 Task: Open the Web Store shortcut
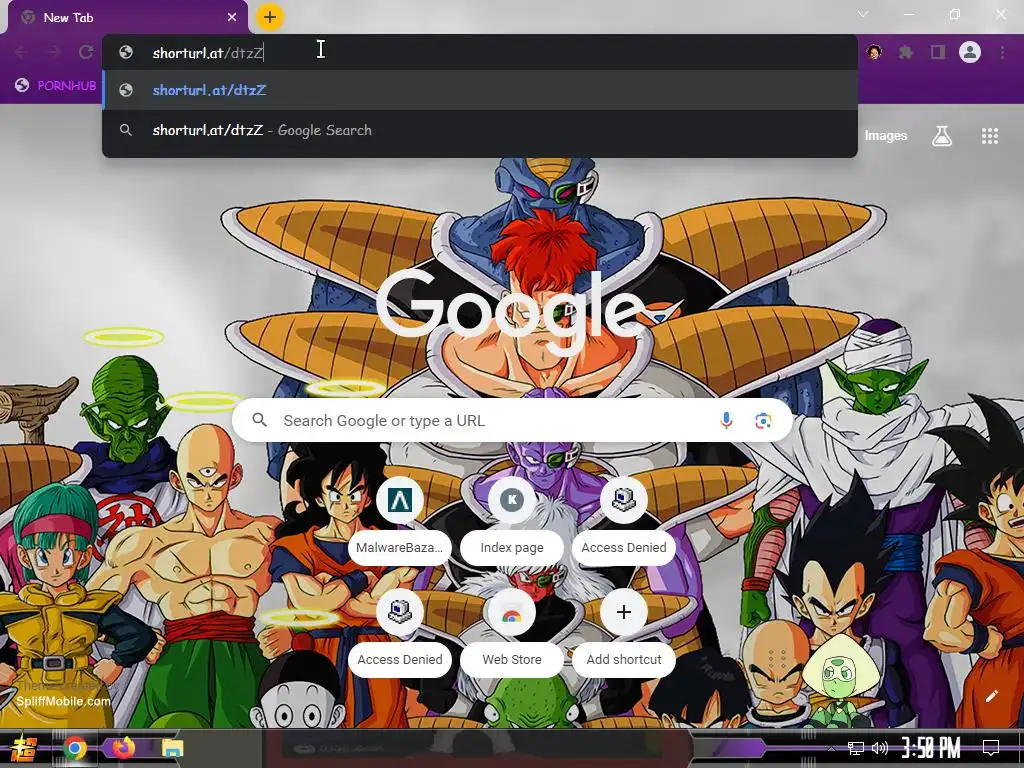pos(512,631)
